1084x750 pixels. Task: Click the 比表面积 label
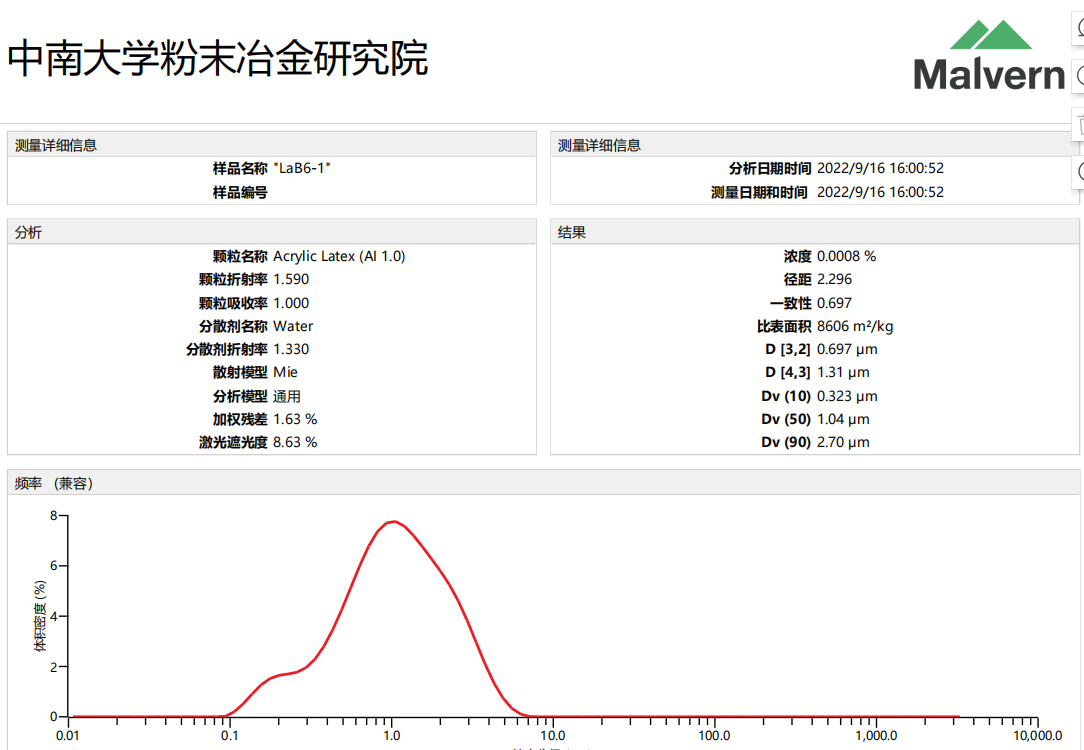(x=783, y=326)
